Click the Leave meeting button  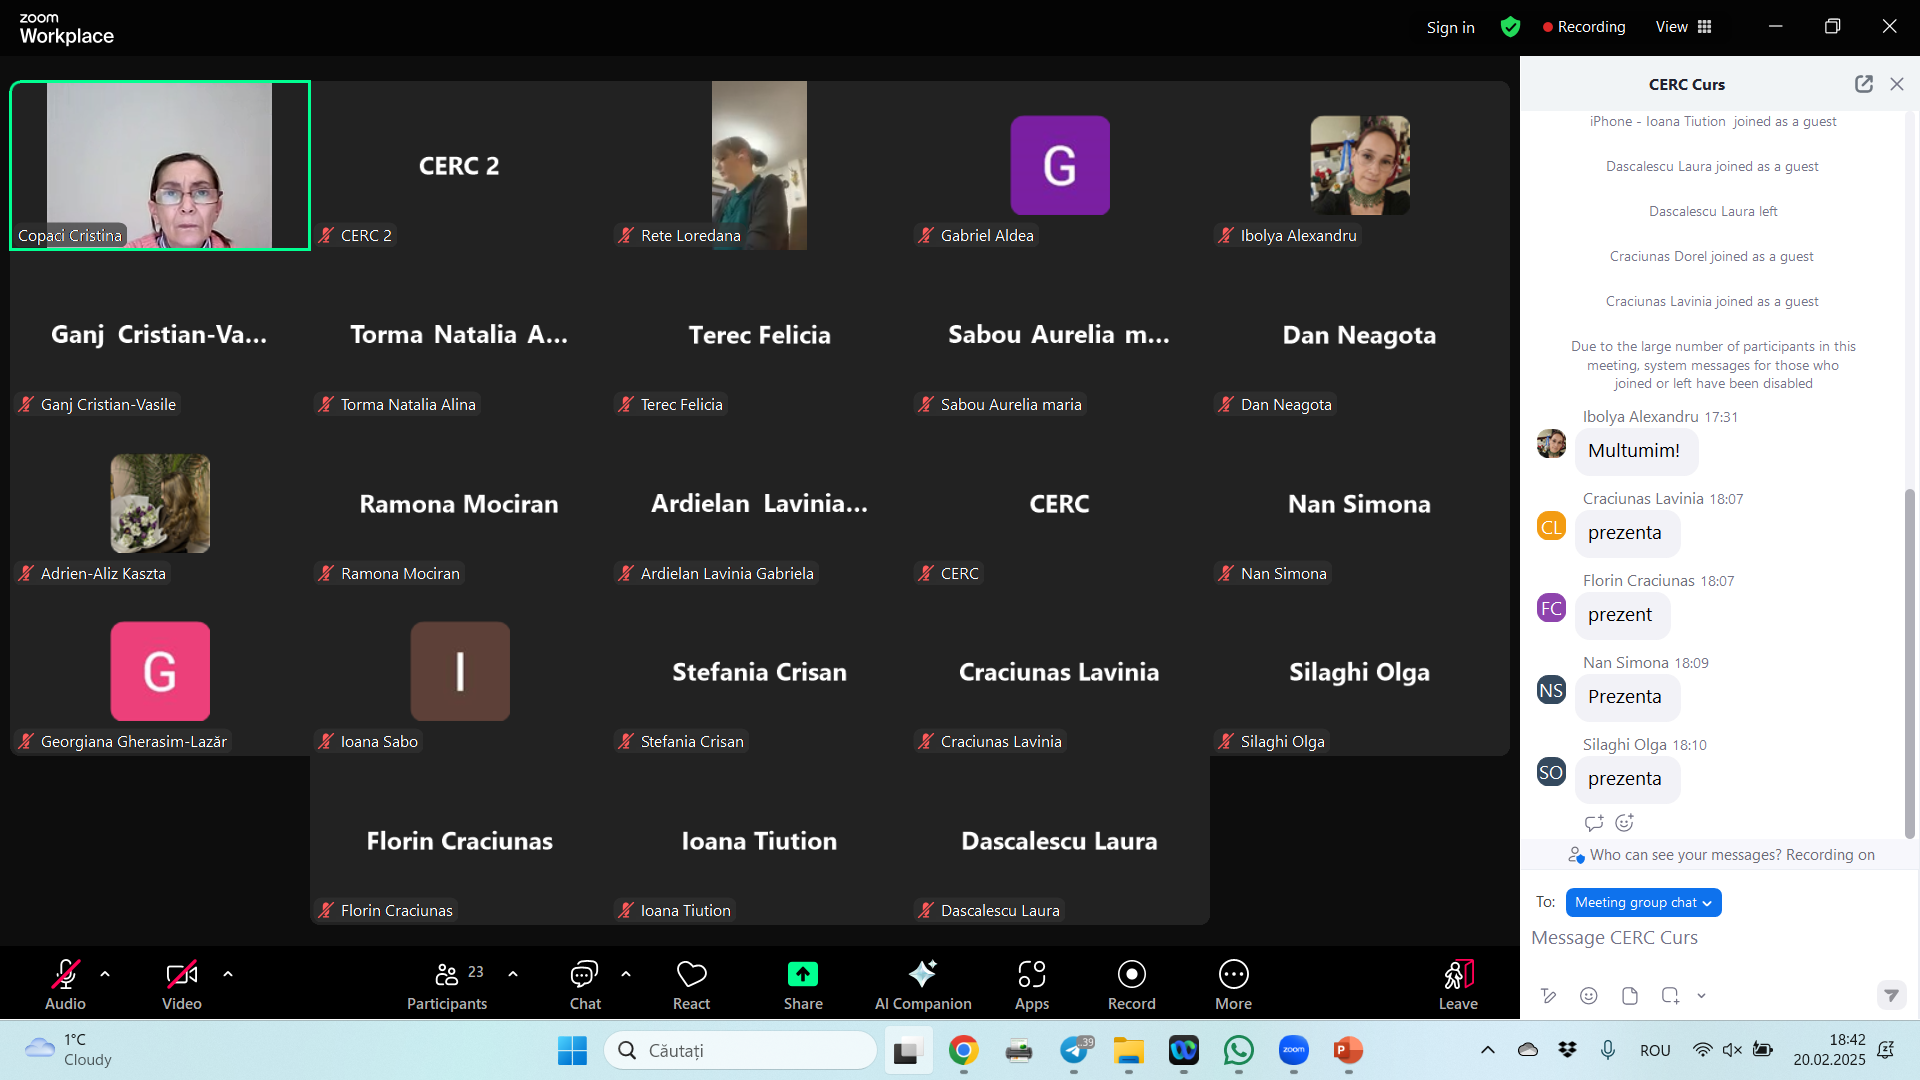tap(1457, 984)
